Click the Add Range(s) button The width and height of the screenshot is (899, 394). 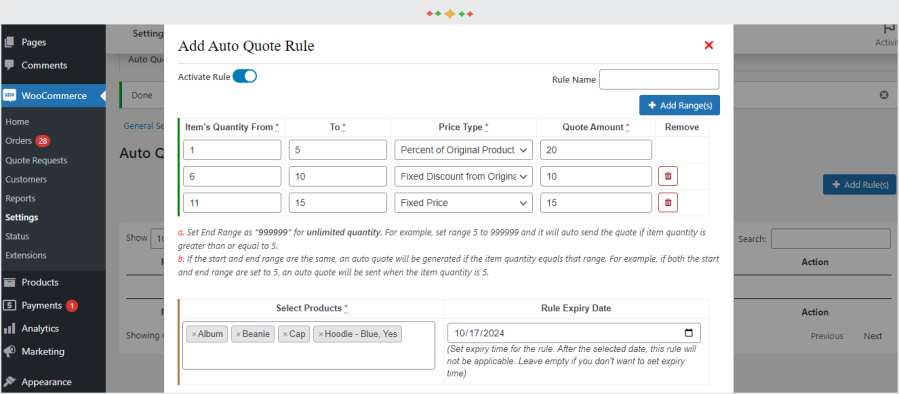click(679, 105)
